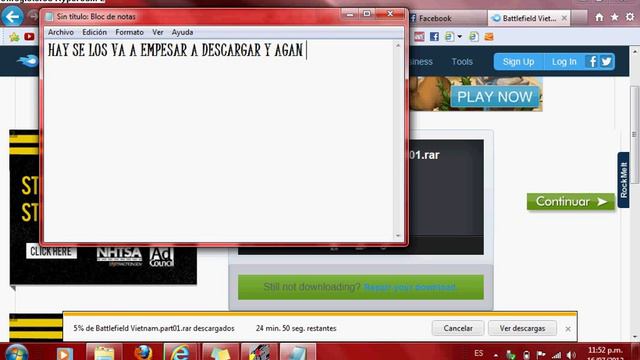Image resolution: width=640 pixels, height=360 pixels.
Task: Expand the dropdown arrow beside the page bookmark
Action: point(460,37)
